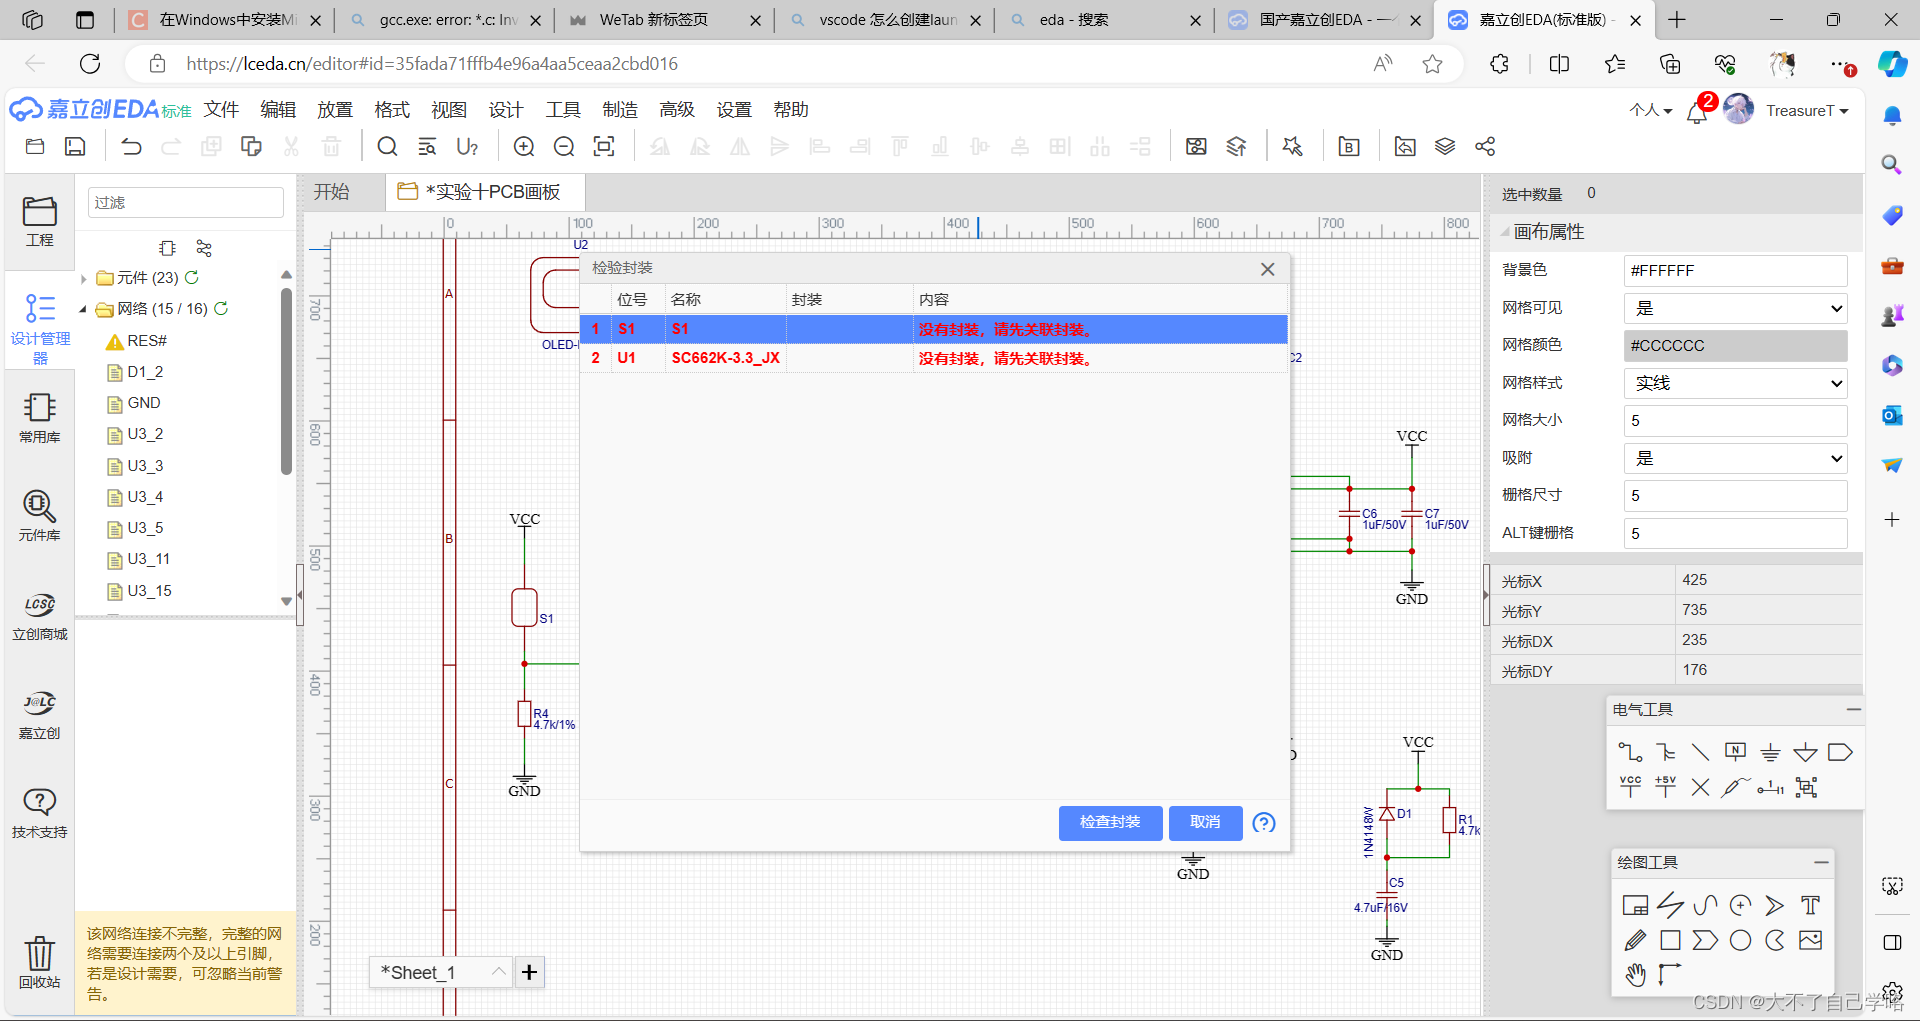Viewport: 1920px width, 1021px height.
Task: Select the GND ground symbol tool
Action: (x=1771, y=752)
